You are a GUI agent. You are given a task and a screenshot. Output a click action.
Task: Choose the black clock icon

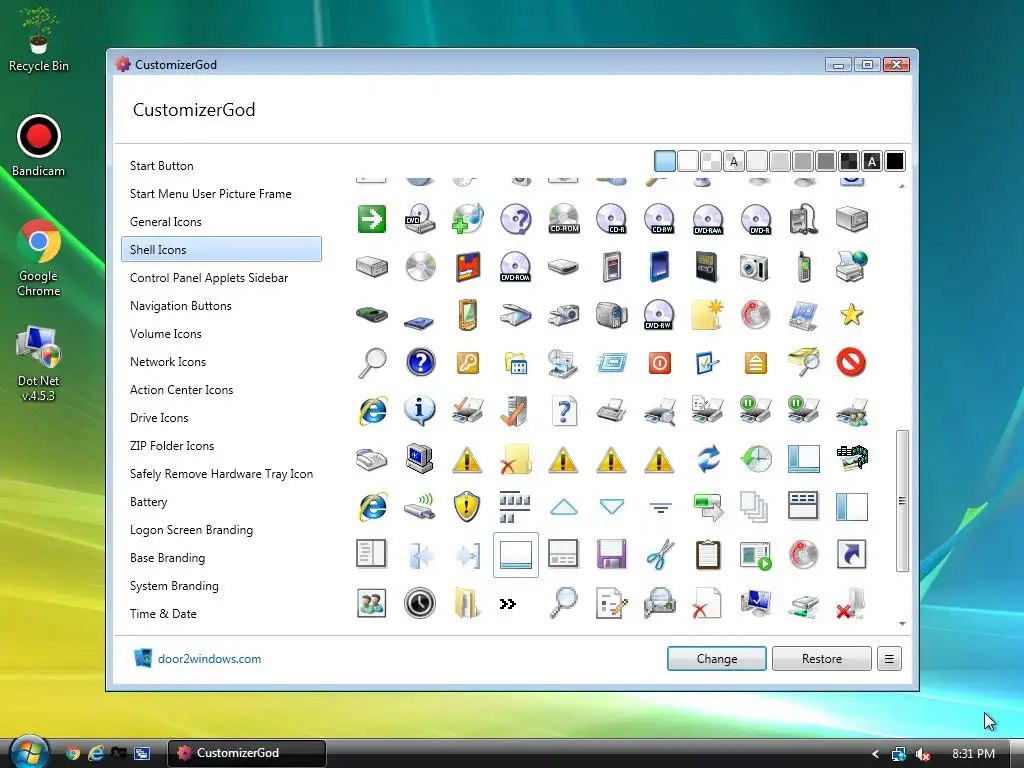pyautogui.click(x=419, y=603)
